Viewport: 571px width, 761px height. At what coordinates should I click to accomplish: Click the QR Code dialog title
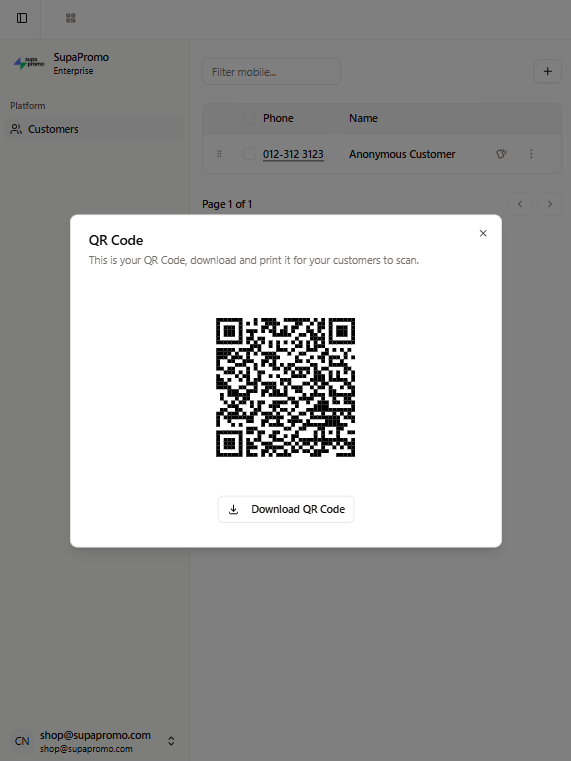click(x=116, y=240)
